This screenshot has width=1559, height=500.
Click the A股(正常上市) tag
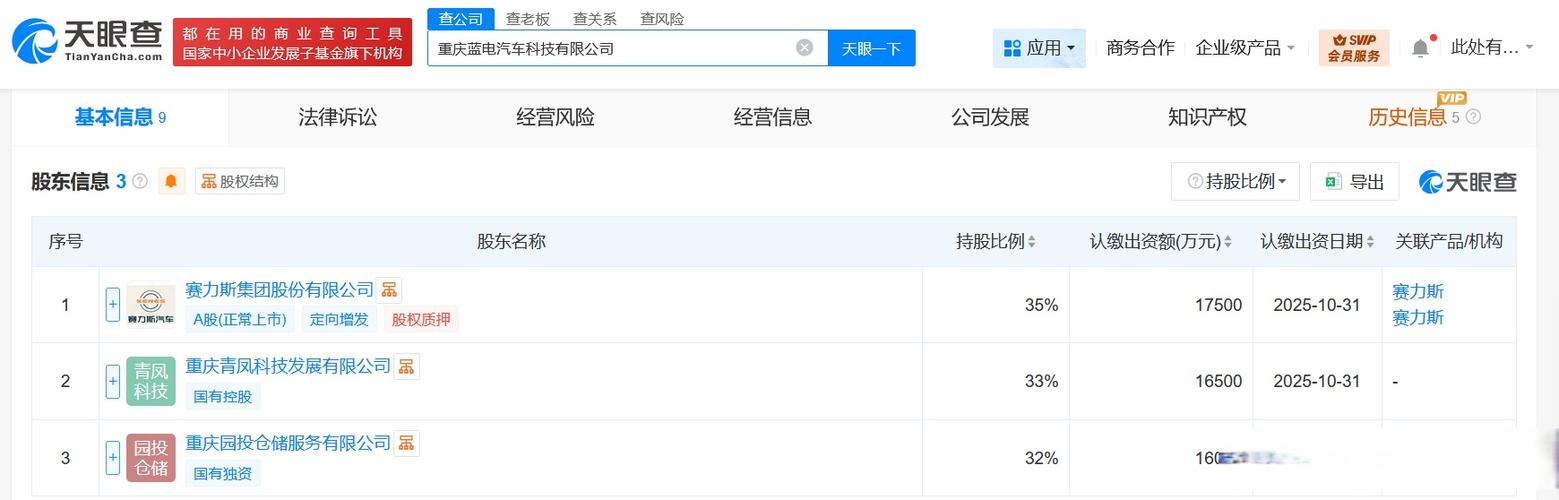pyautogui.click(x=240, y=320)
